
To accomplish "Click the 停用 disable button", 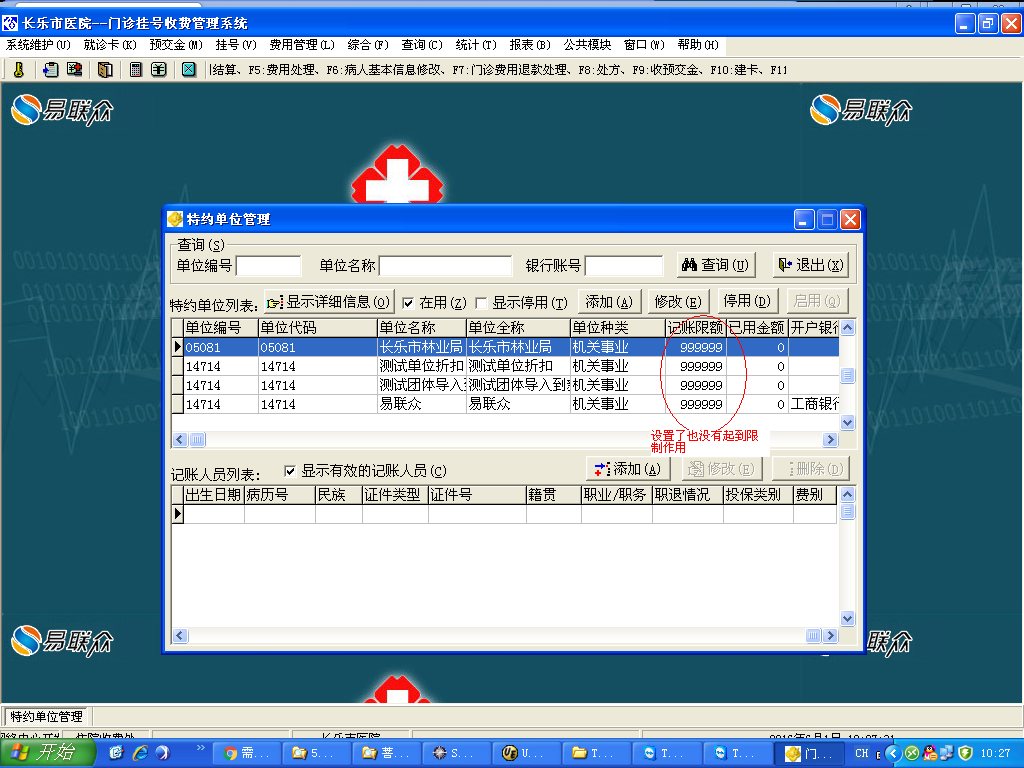I will coord(747,301).
